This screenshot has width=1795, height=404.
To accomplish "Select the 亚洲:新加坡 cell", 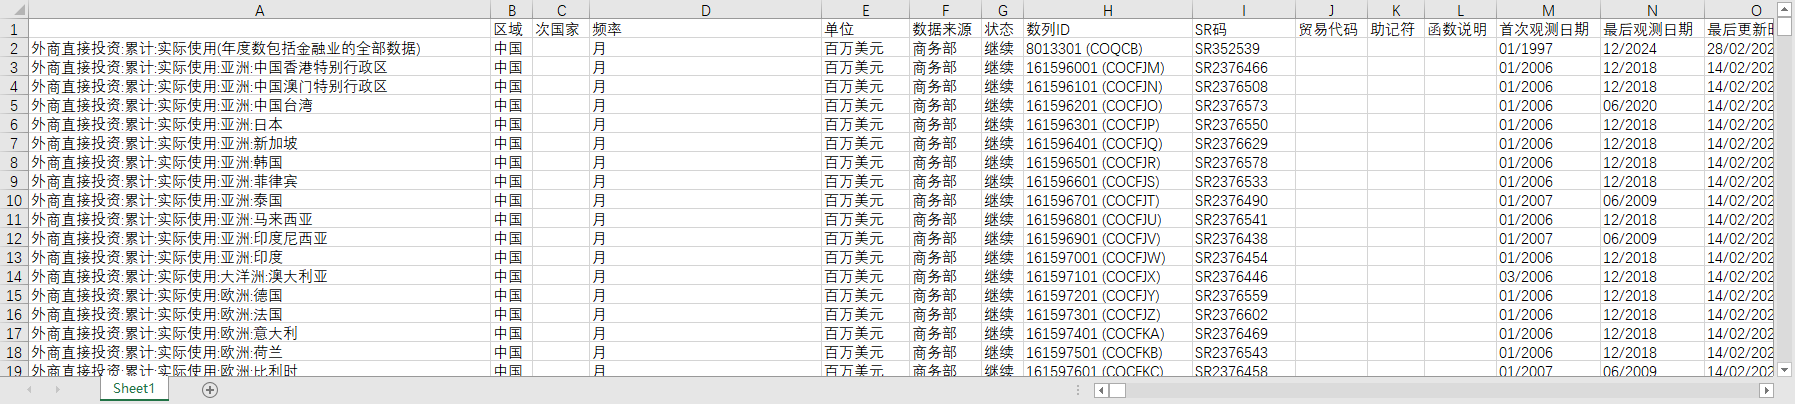I will 260,143.
